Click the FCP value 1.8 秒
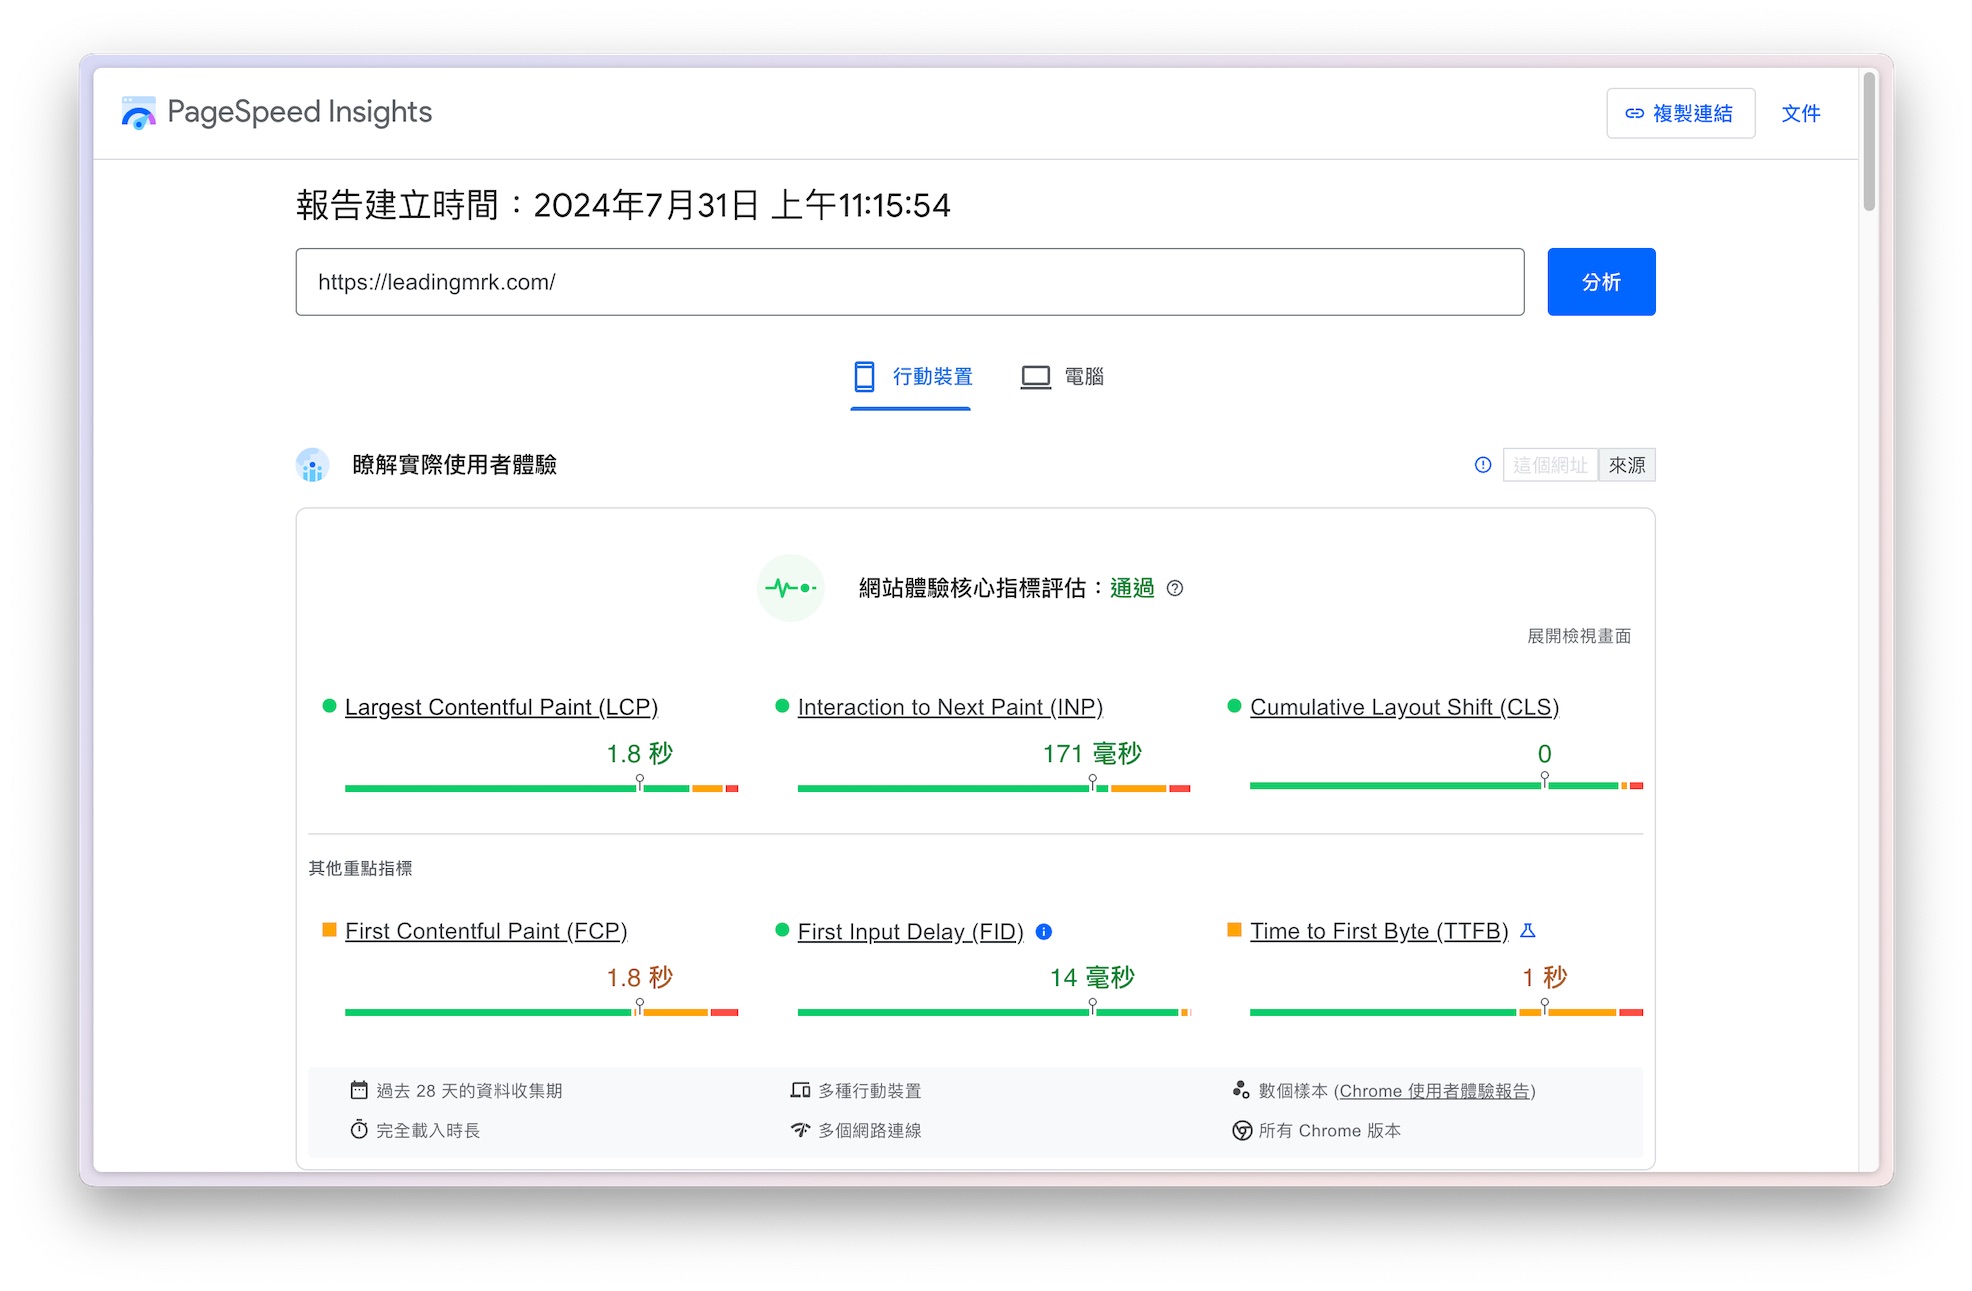This screenshot has width=1972, height=1291. pos(640,977)
